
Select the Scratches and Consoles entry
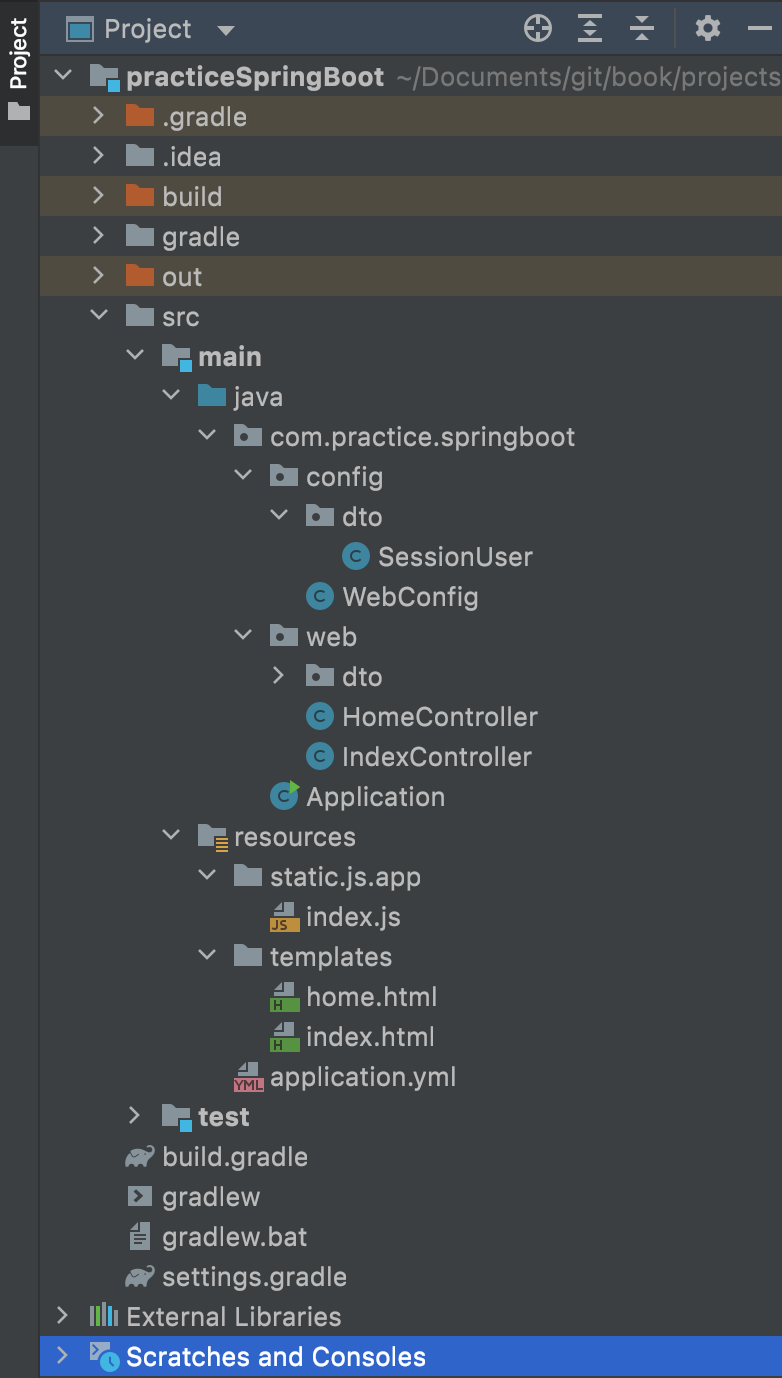point(275,1356)
